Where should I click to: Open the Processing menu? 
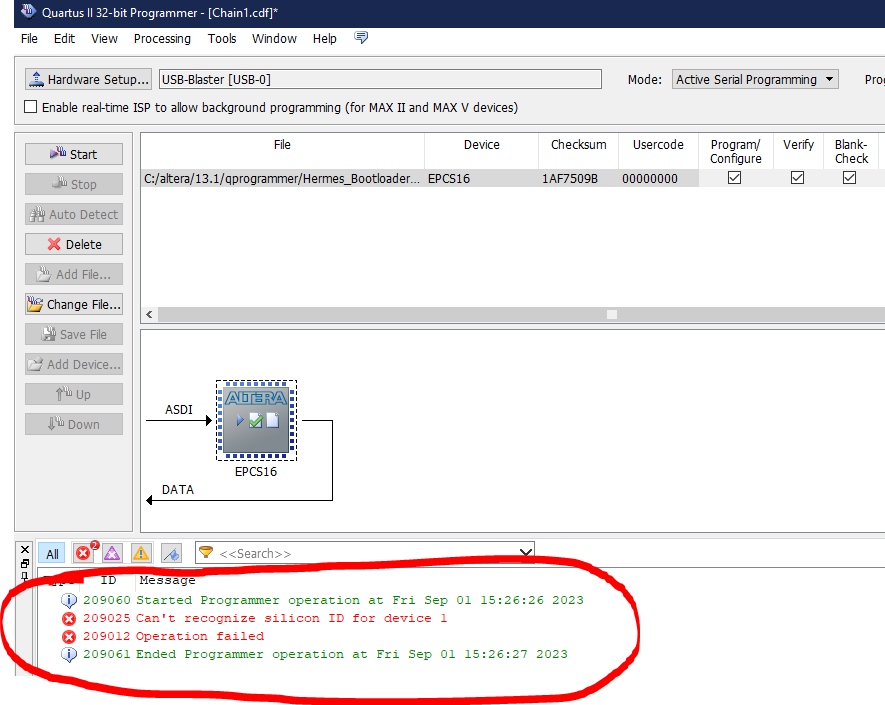pos(162,38)
